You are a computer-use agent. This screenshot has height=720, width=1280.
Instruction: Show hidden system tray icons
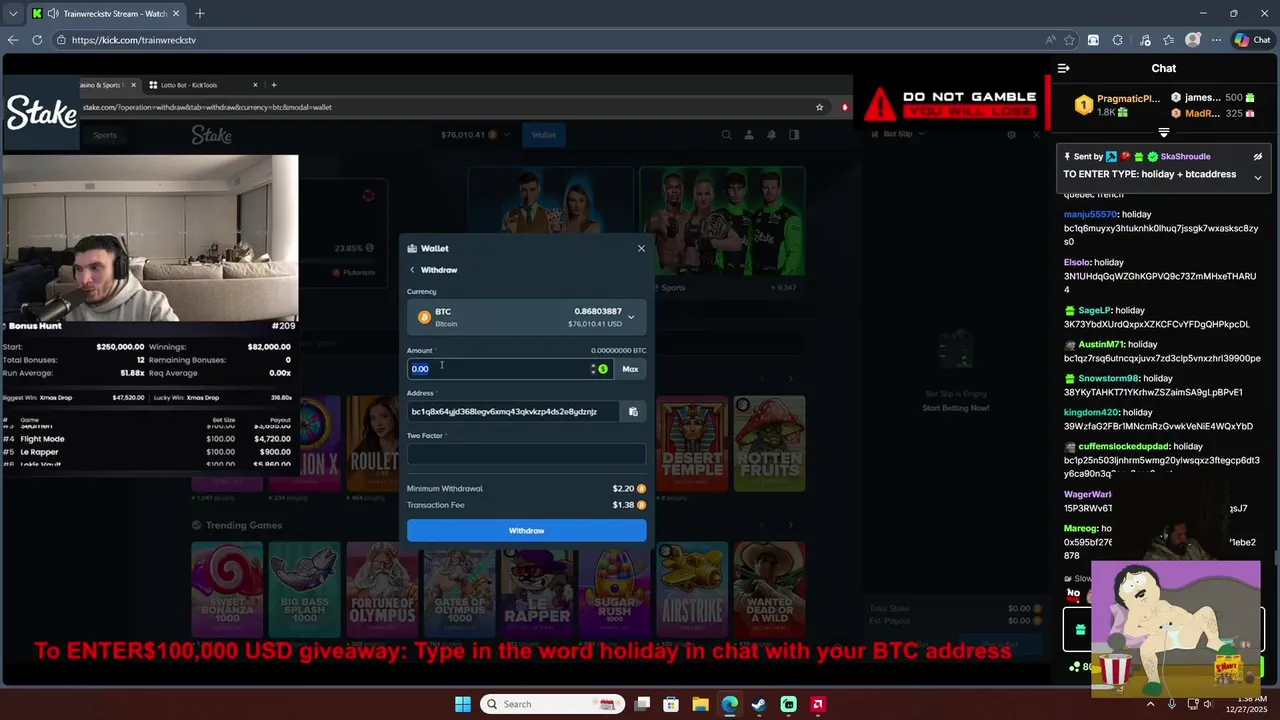click(x=1150, y=704)
